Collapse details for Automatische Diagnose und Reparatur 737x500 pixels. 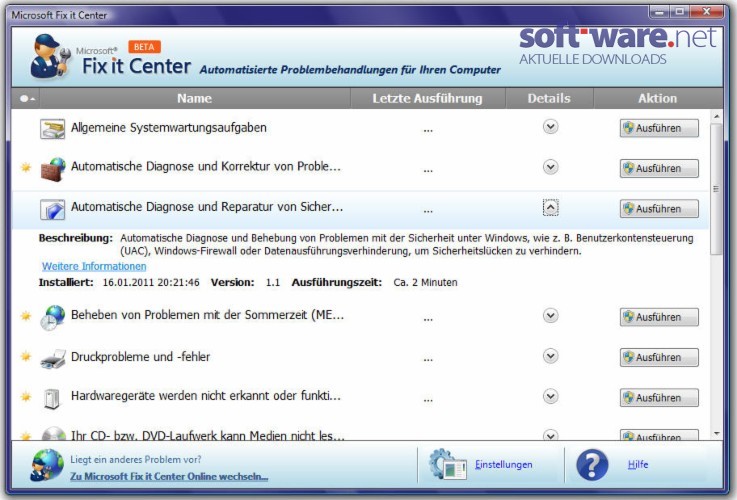[550, 208]
